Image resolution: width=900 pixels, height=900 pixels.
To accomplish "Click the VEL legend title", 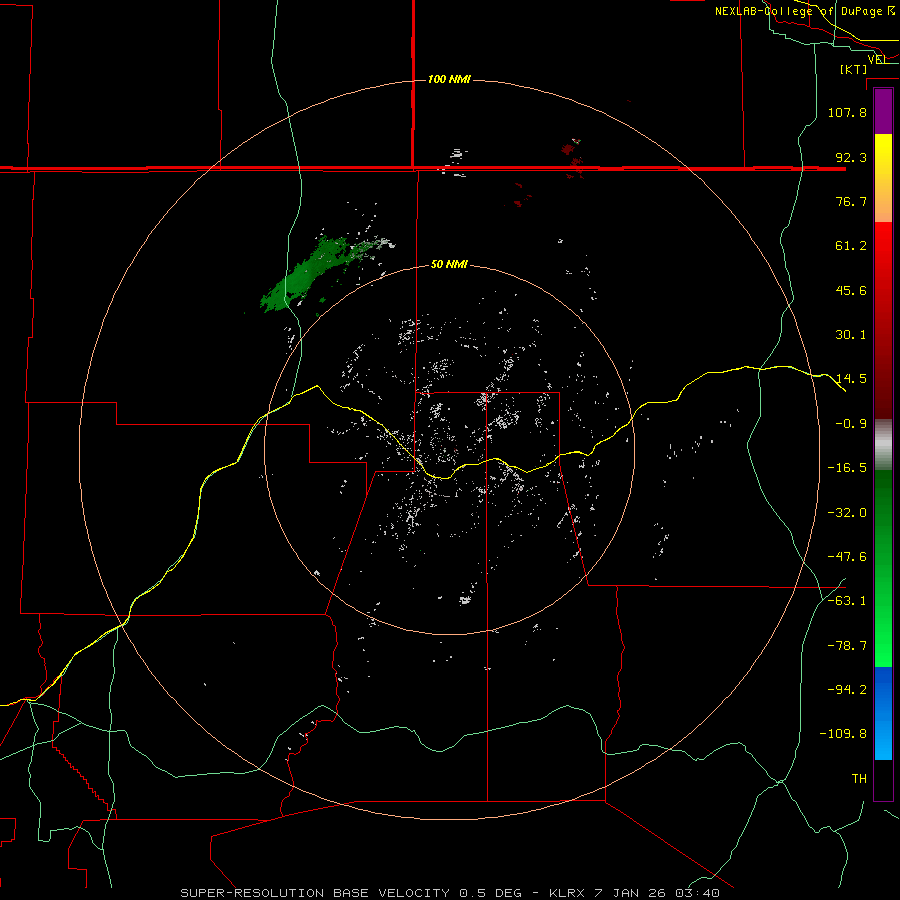I will pos(877,59).
